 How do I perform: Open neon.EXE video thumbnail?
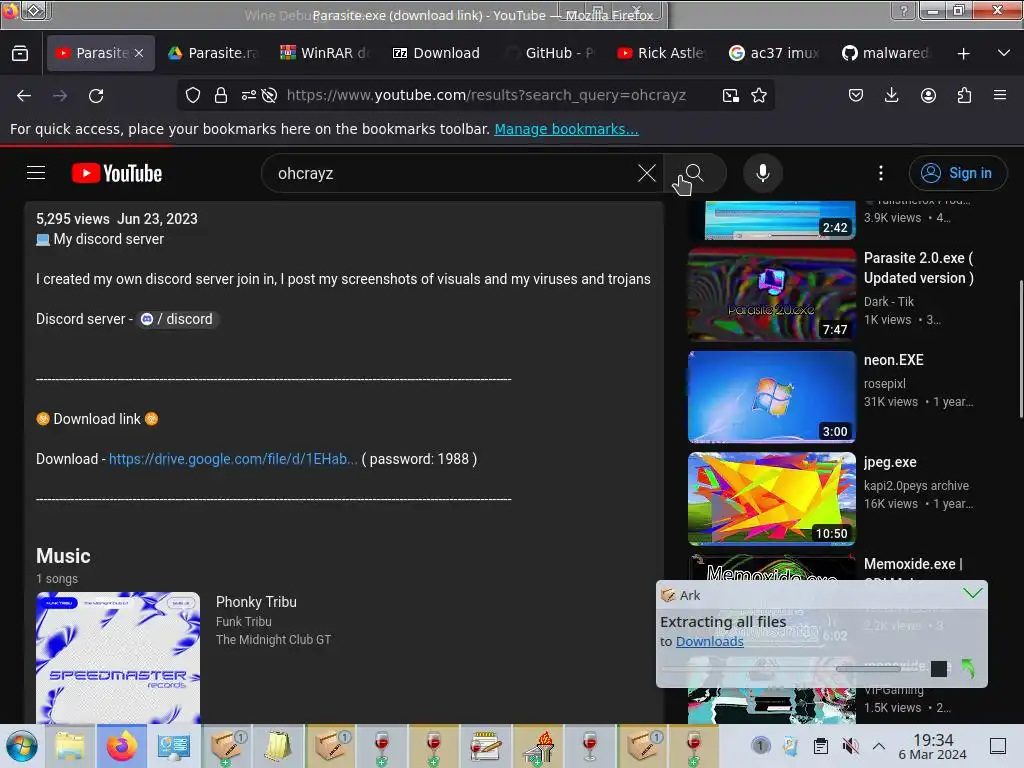771,396
